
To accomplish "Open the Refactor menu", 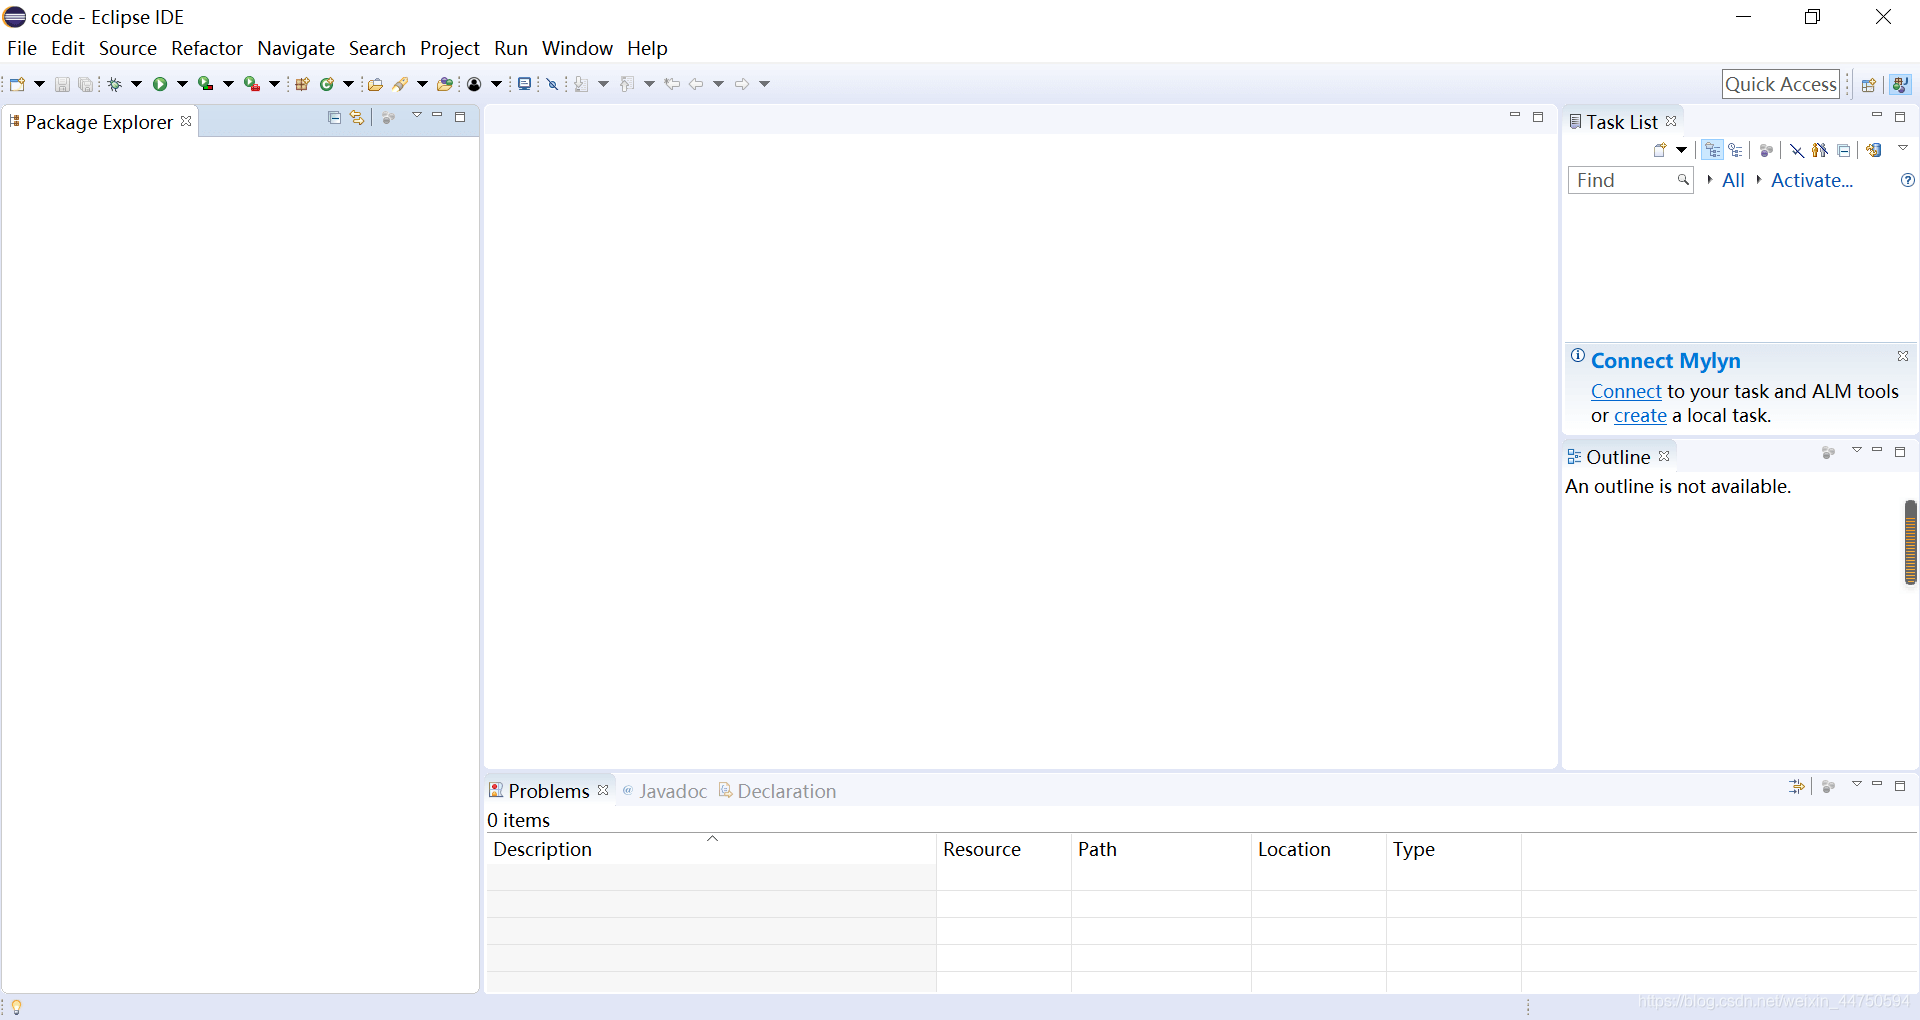I will click(x=207, y=48).
